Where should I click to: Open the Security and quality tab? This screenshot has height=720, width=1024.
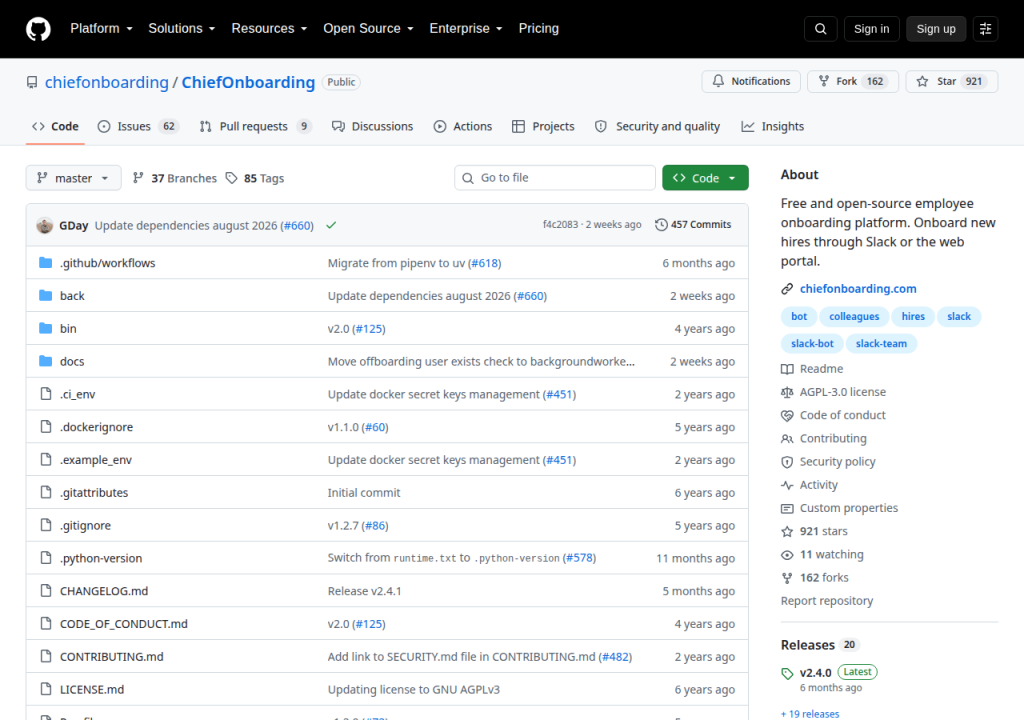658,126
